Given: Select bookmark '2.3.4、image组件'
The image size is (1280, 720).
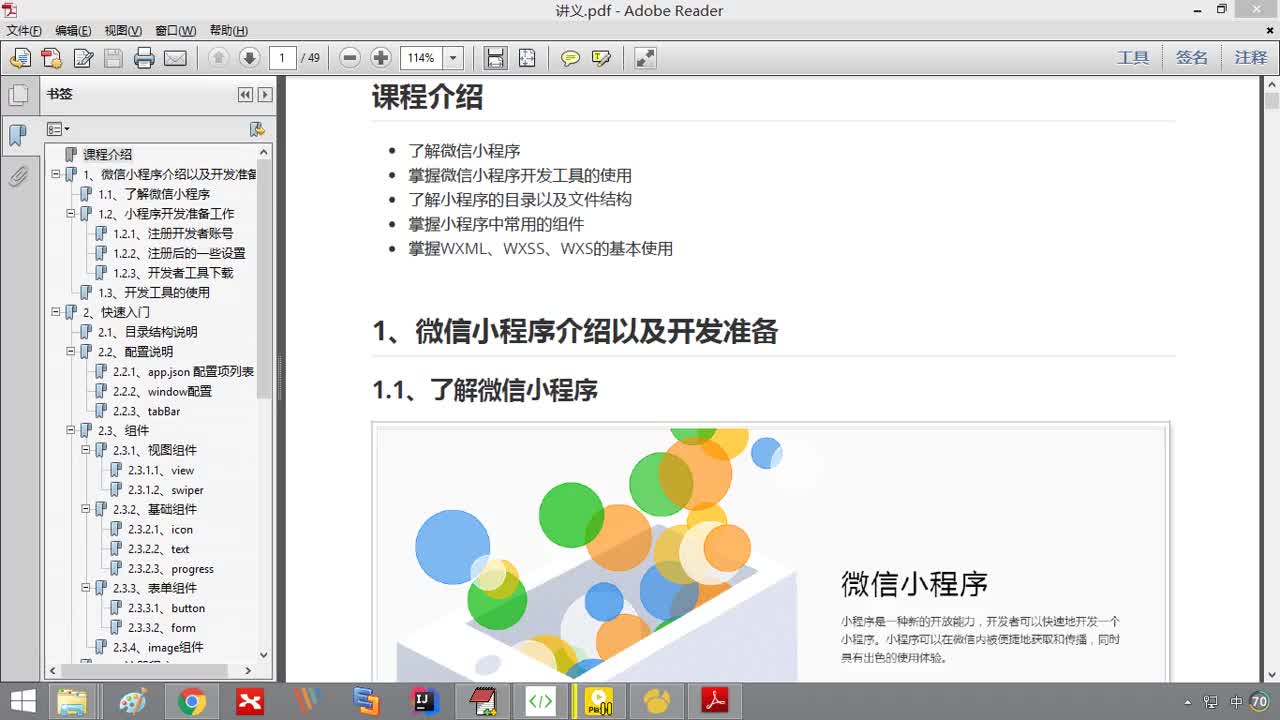Looking at the screenshot, I should tap(158, 648).
